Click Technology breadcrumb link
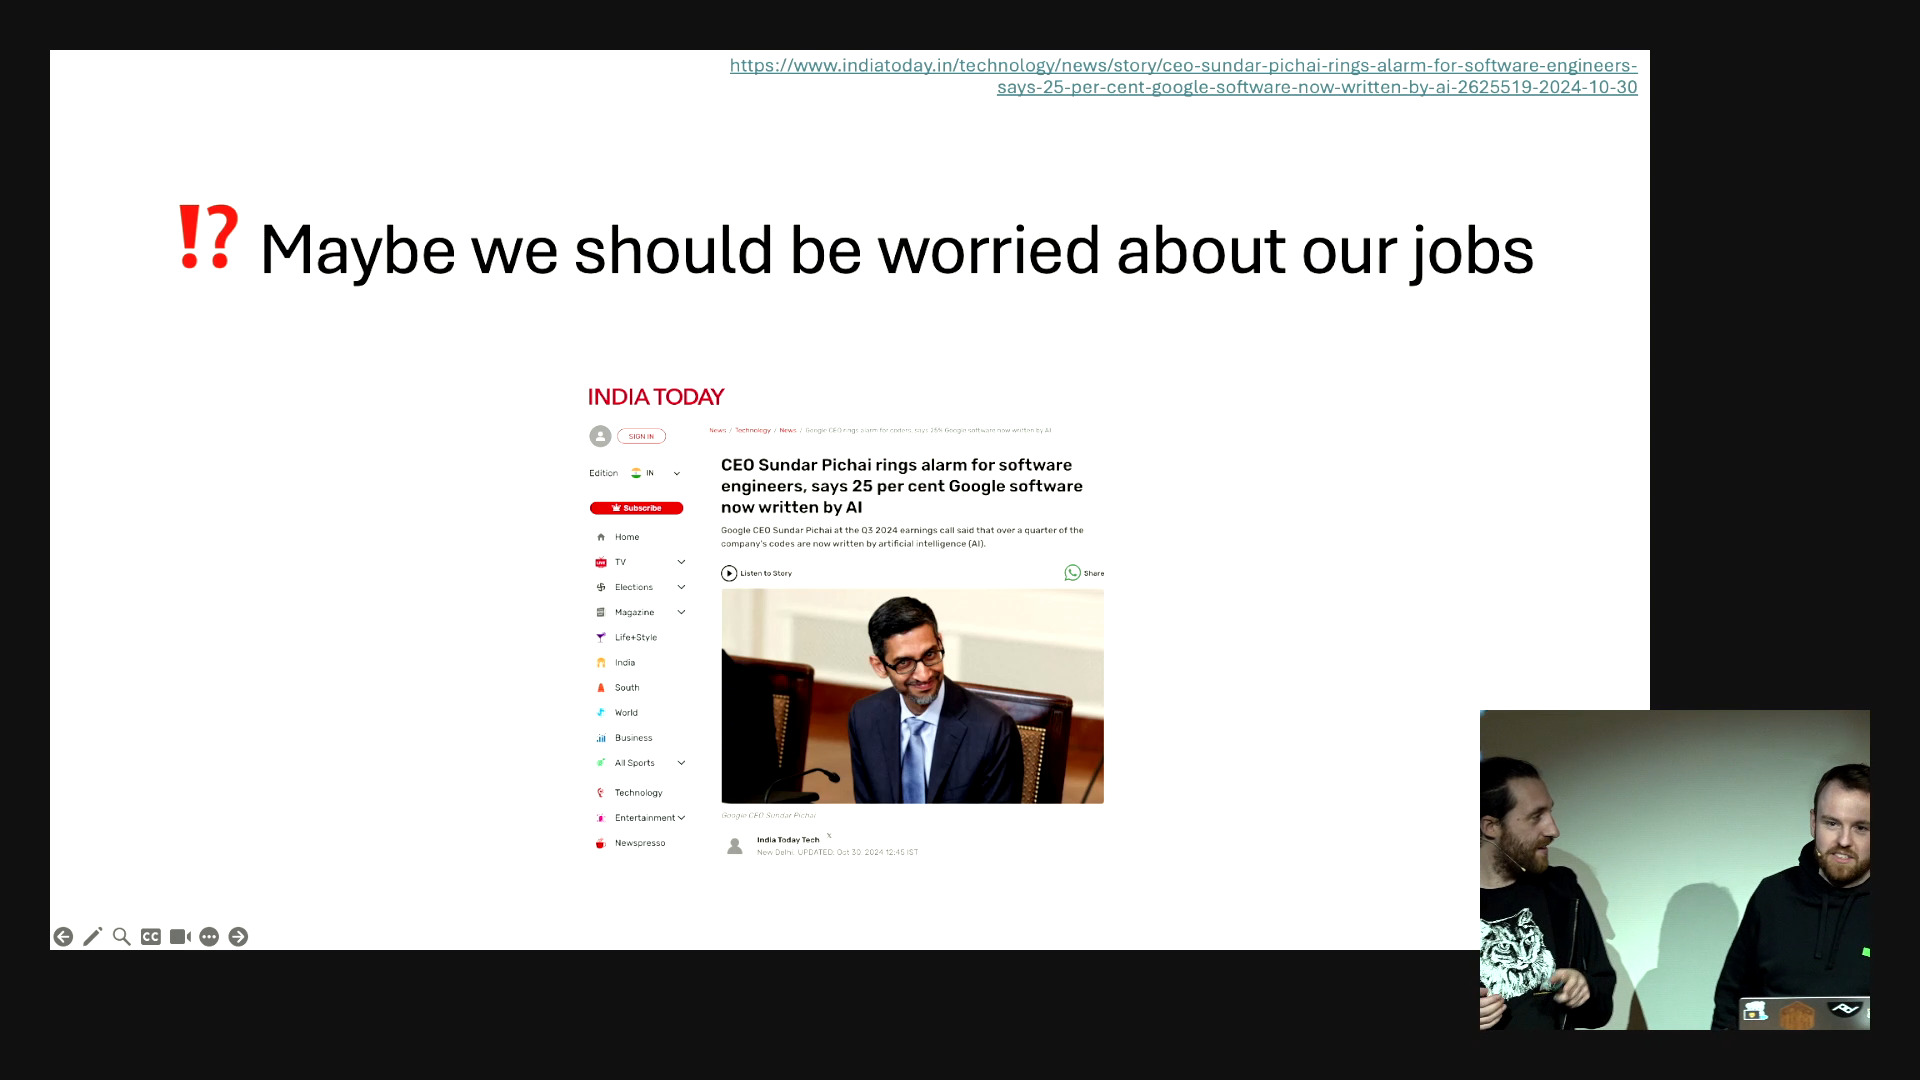This screenshot has width=1920, height=1080. tap(753, 430)
